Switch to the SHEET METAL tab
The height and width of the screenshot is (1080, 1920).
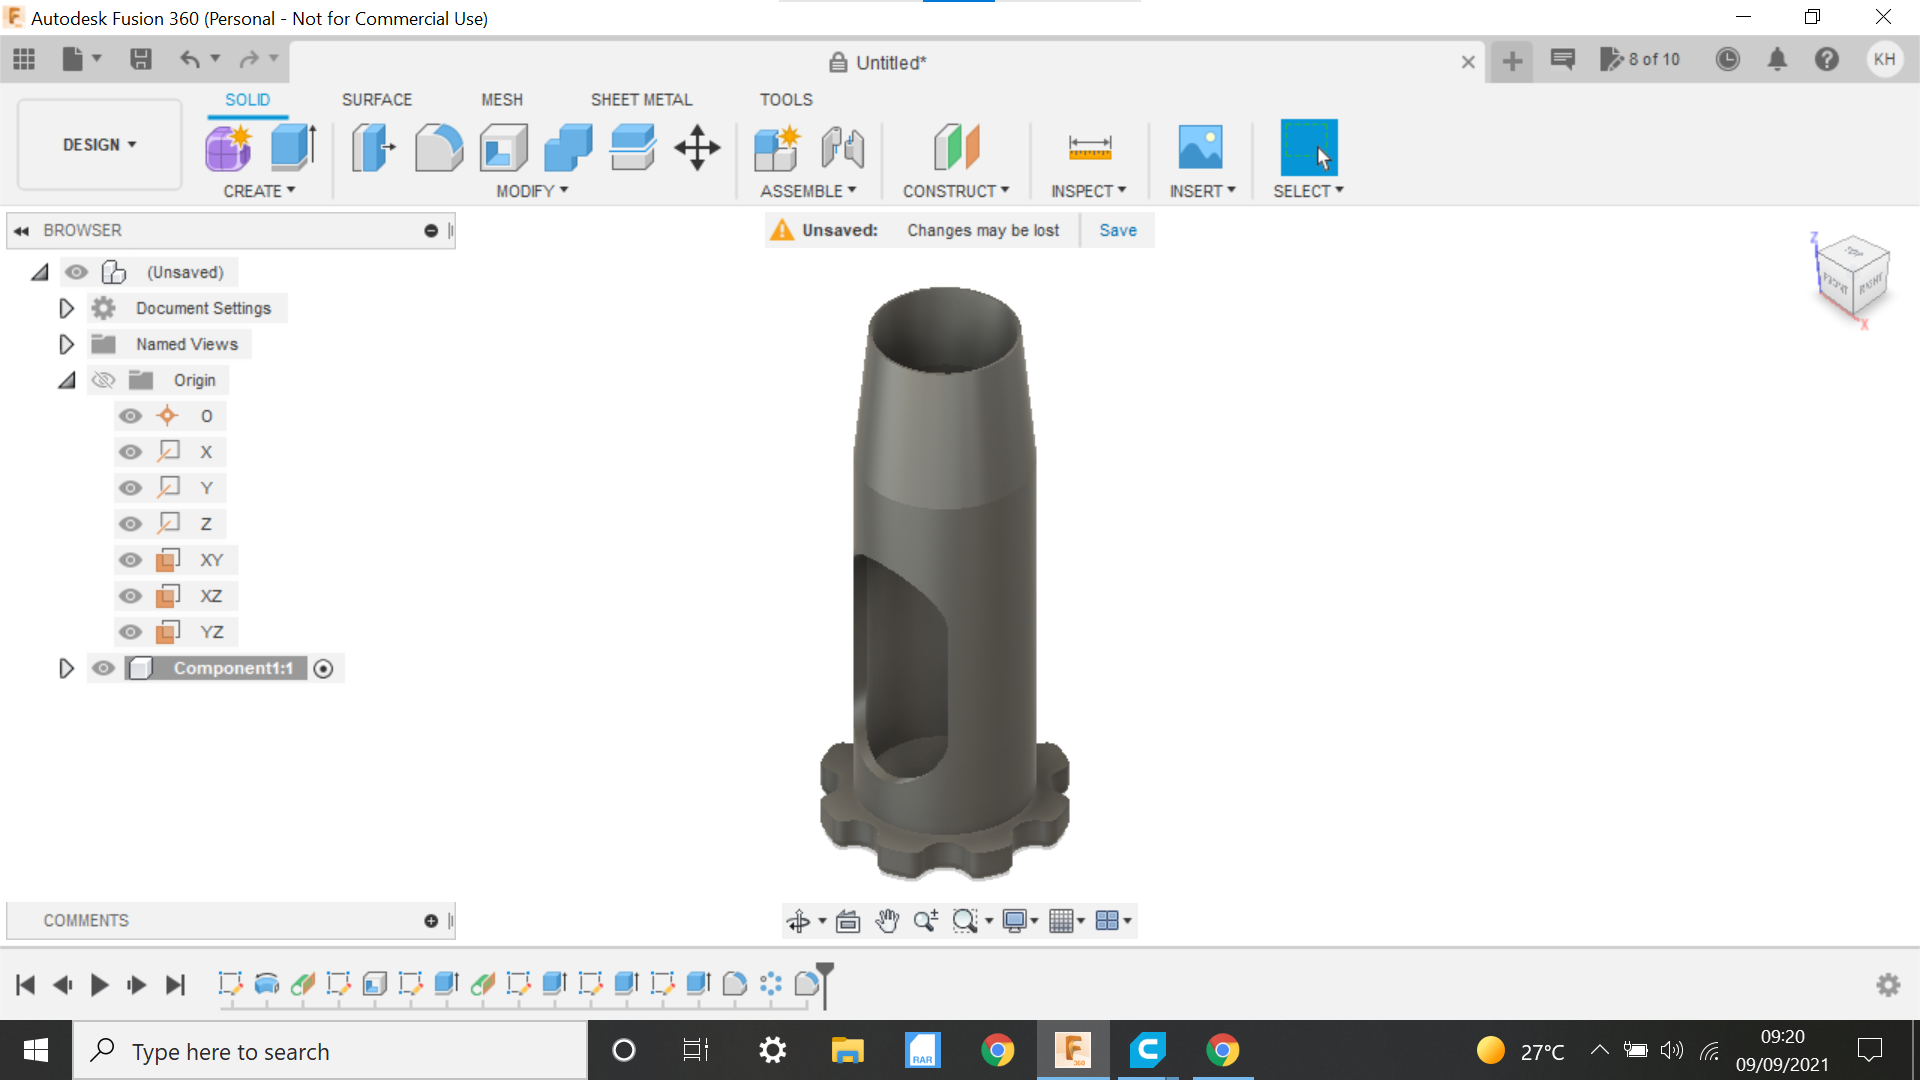[641, 100]
